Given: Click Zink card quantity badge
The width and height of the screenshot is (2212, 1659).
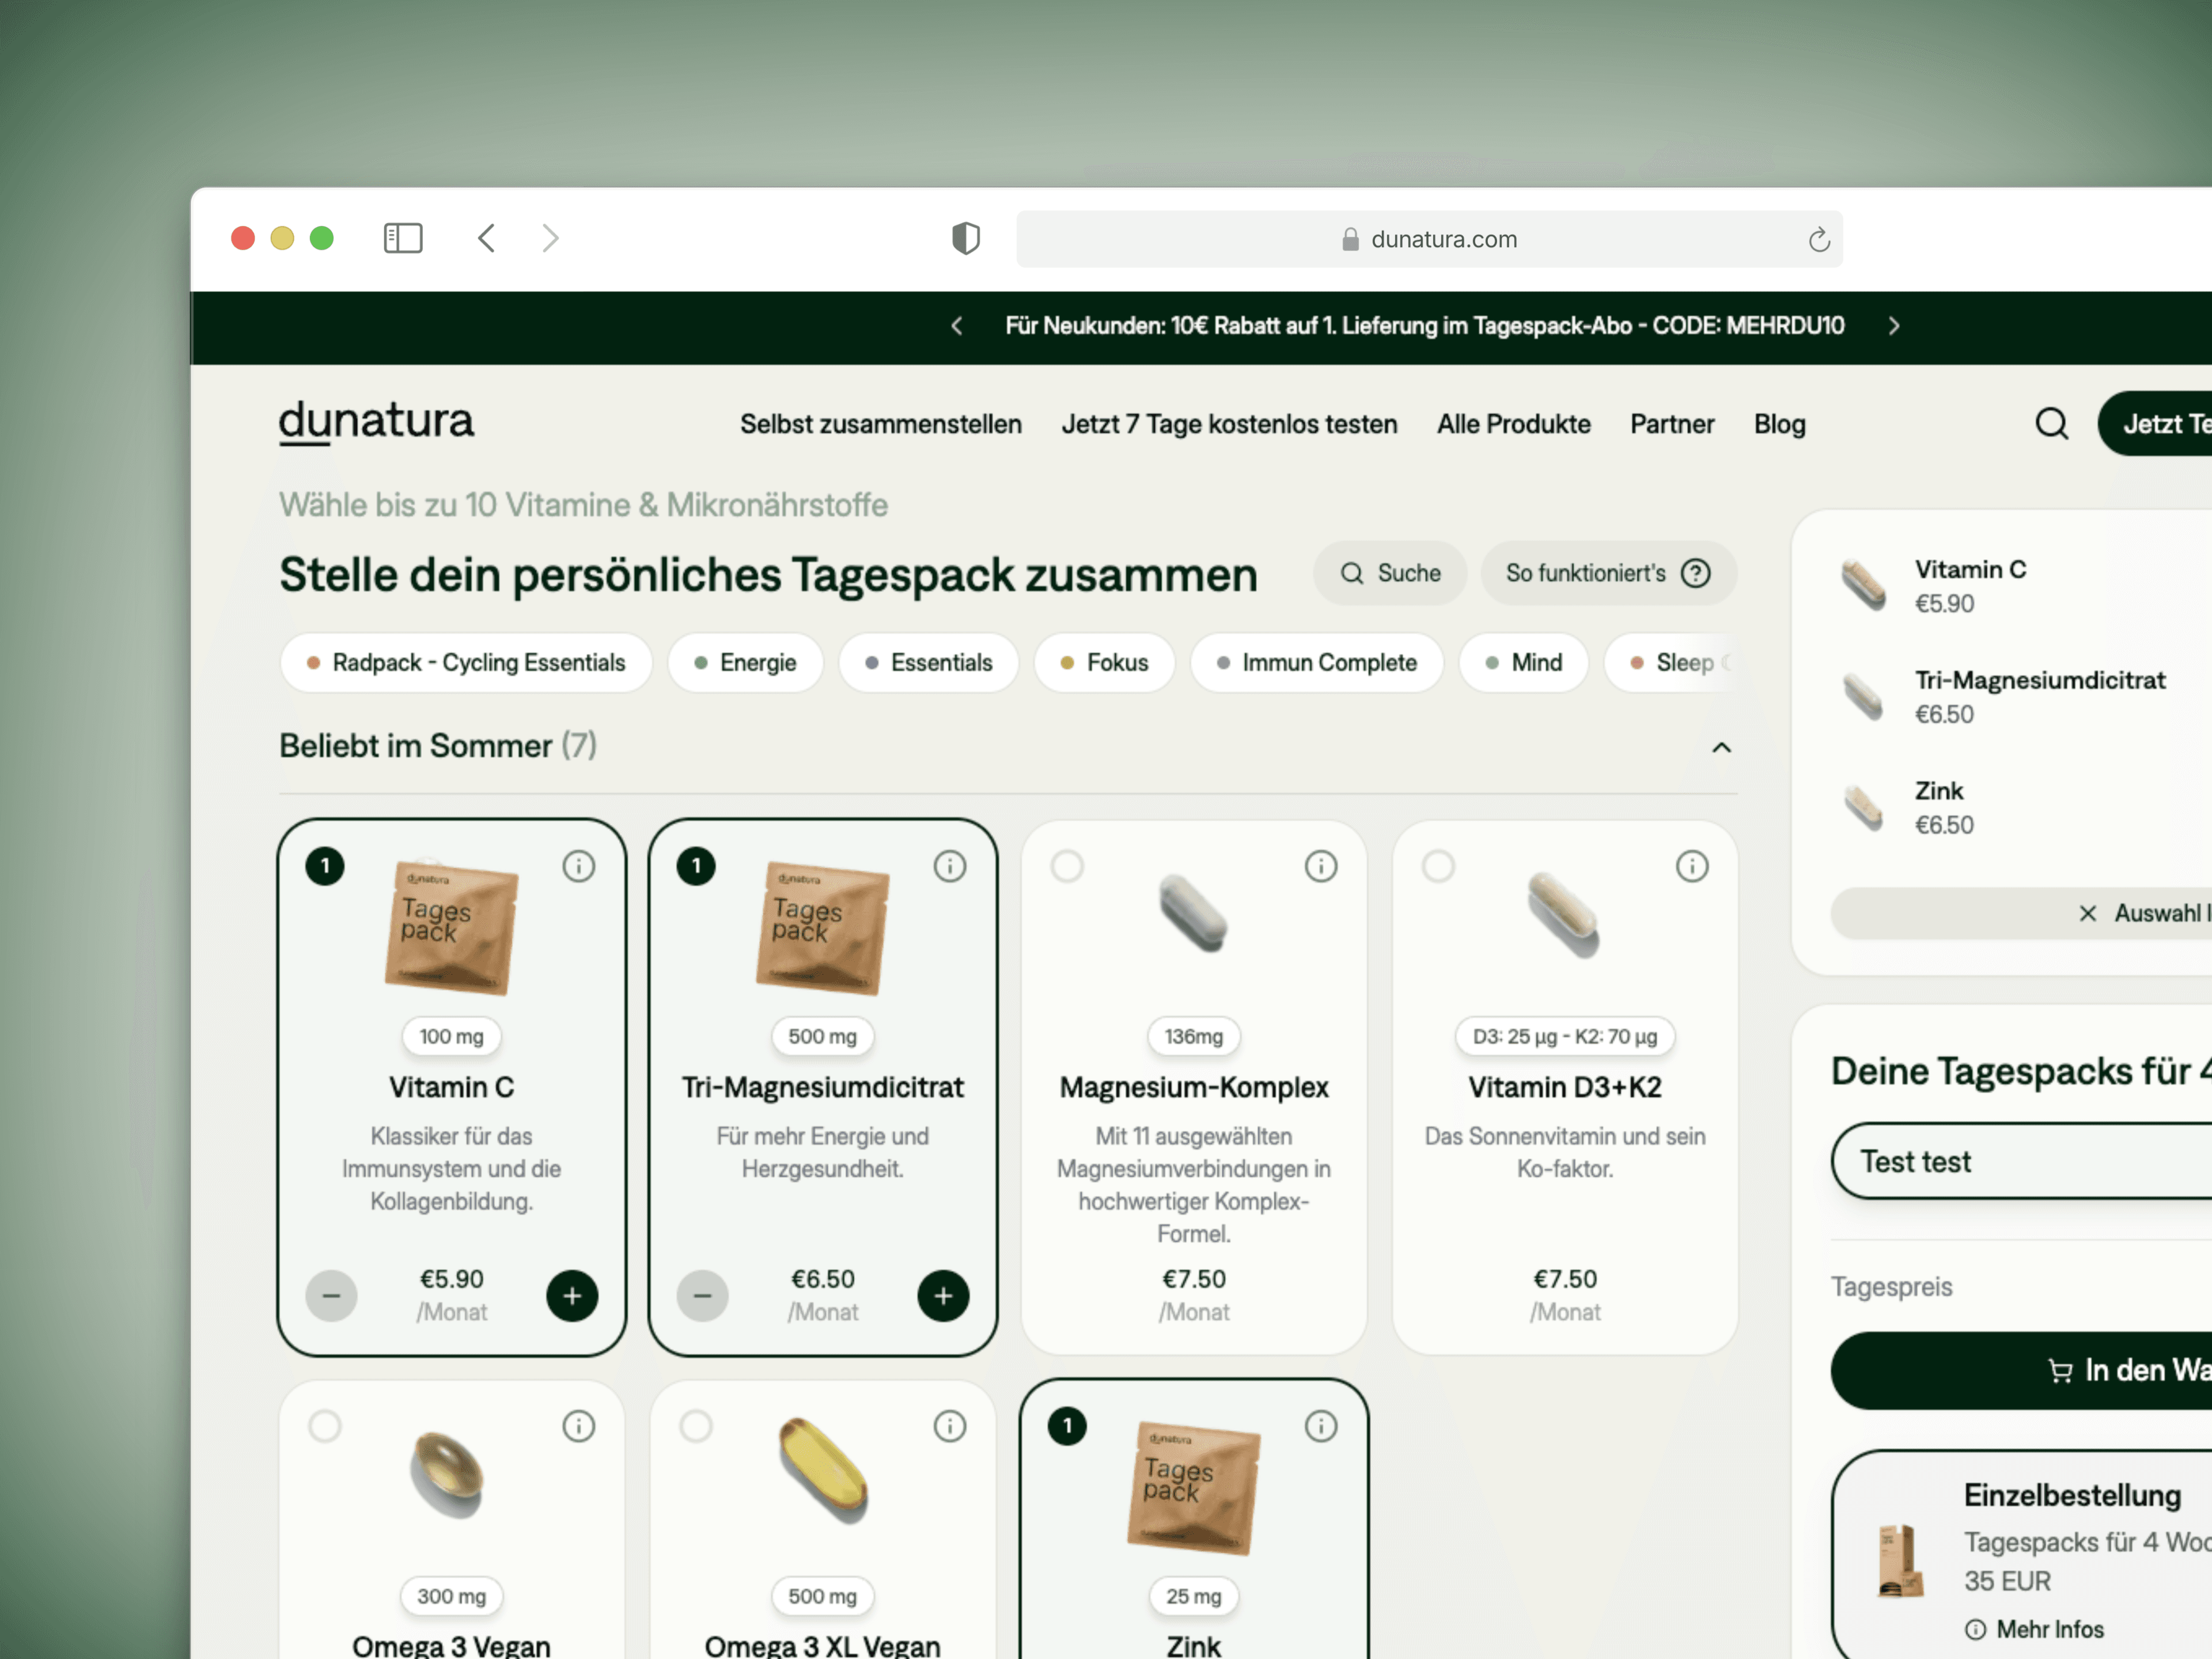Looking at the screenshot, I should (x=1067, y=1426).
